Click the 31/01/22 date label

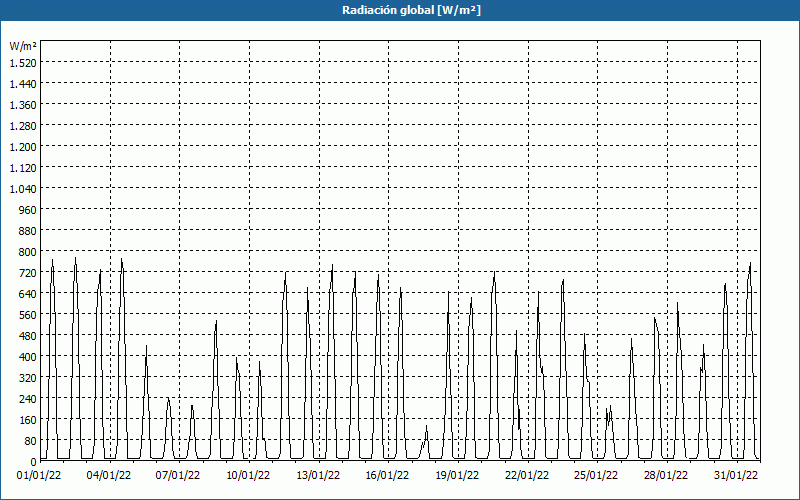click(x=736, y=476)
